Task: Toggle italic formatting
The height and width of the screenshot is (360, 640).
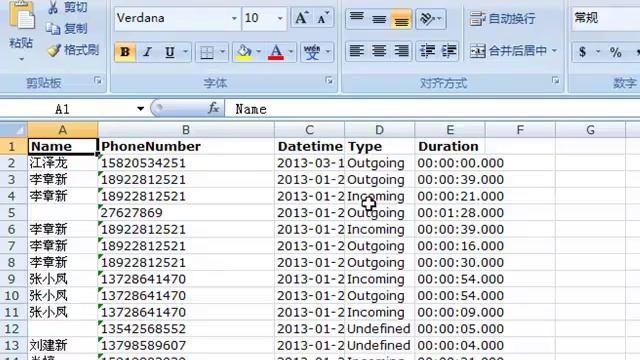Action: click(147, 52)
